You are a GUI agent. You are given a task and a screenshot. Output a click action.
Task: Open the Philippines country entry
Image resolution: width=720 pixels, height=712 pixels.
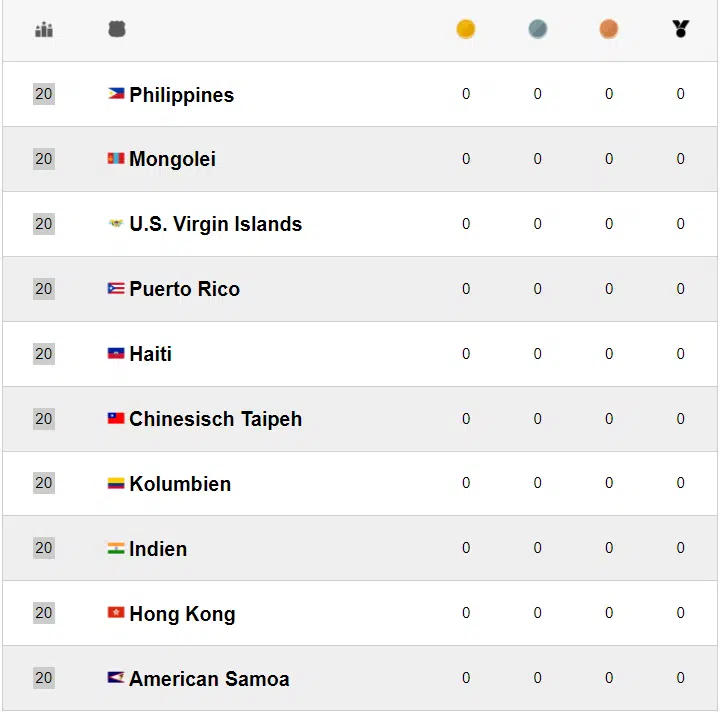click(x=182, y=95)
